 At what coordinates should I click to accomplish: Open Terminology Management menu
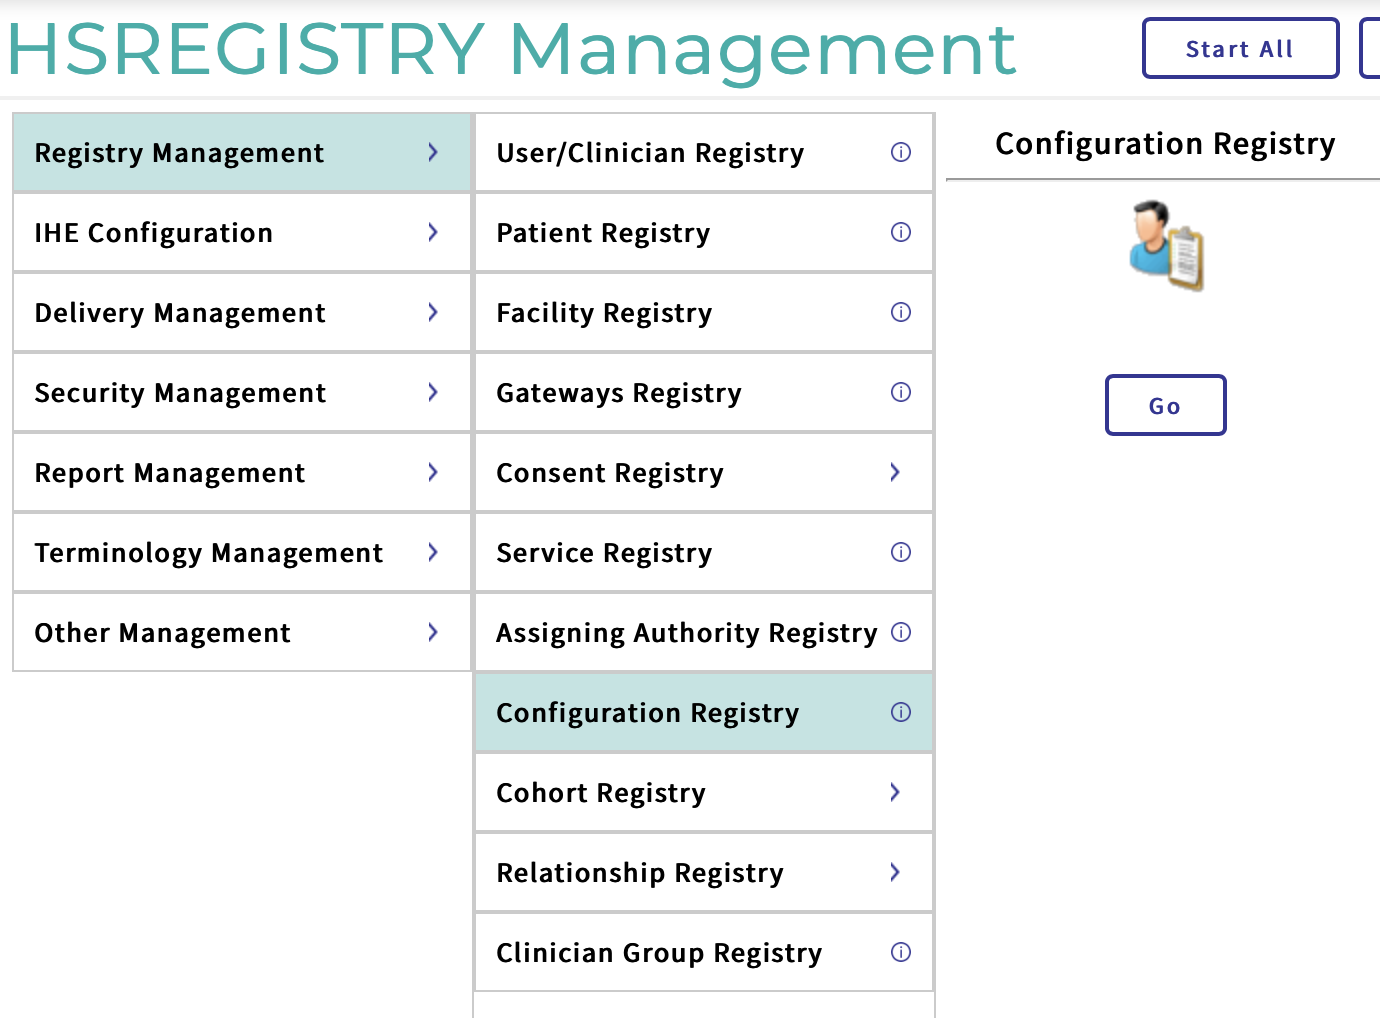(208, 553)
